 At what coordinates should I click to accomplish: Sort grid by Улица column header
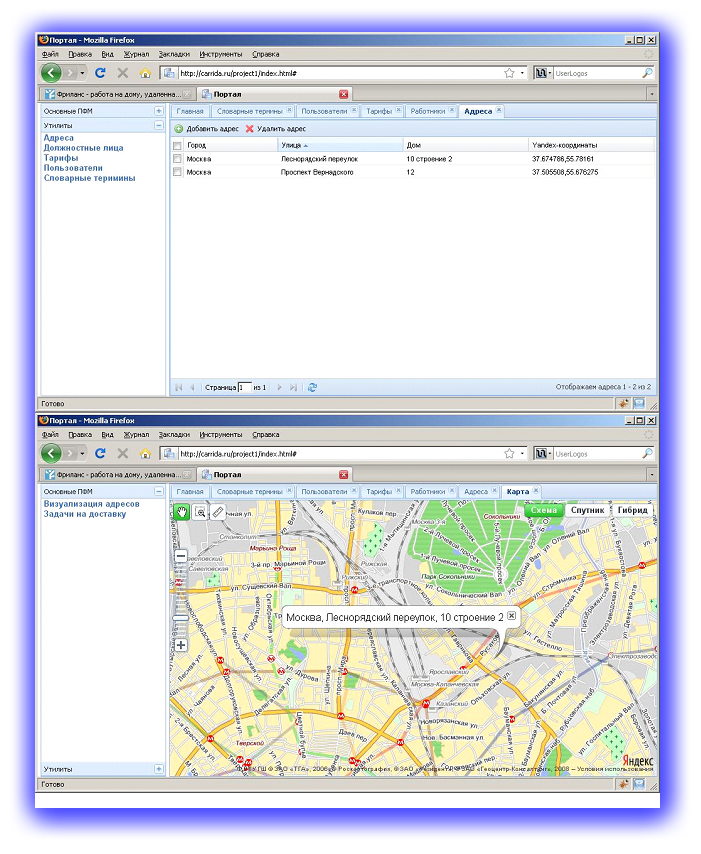click(x=340, y=145)
